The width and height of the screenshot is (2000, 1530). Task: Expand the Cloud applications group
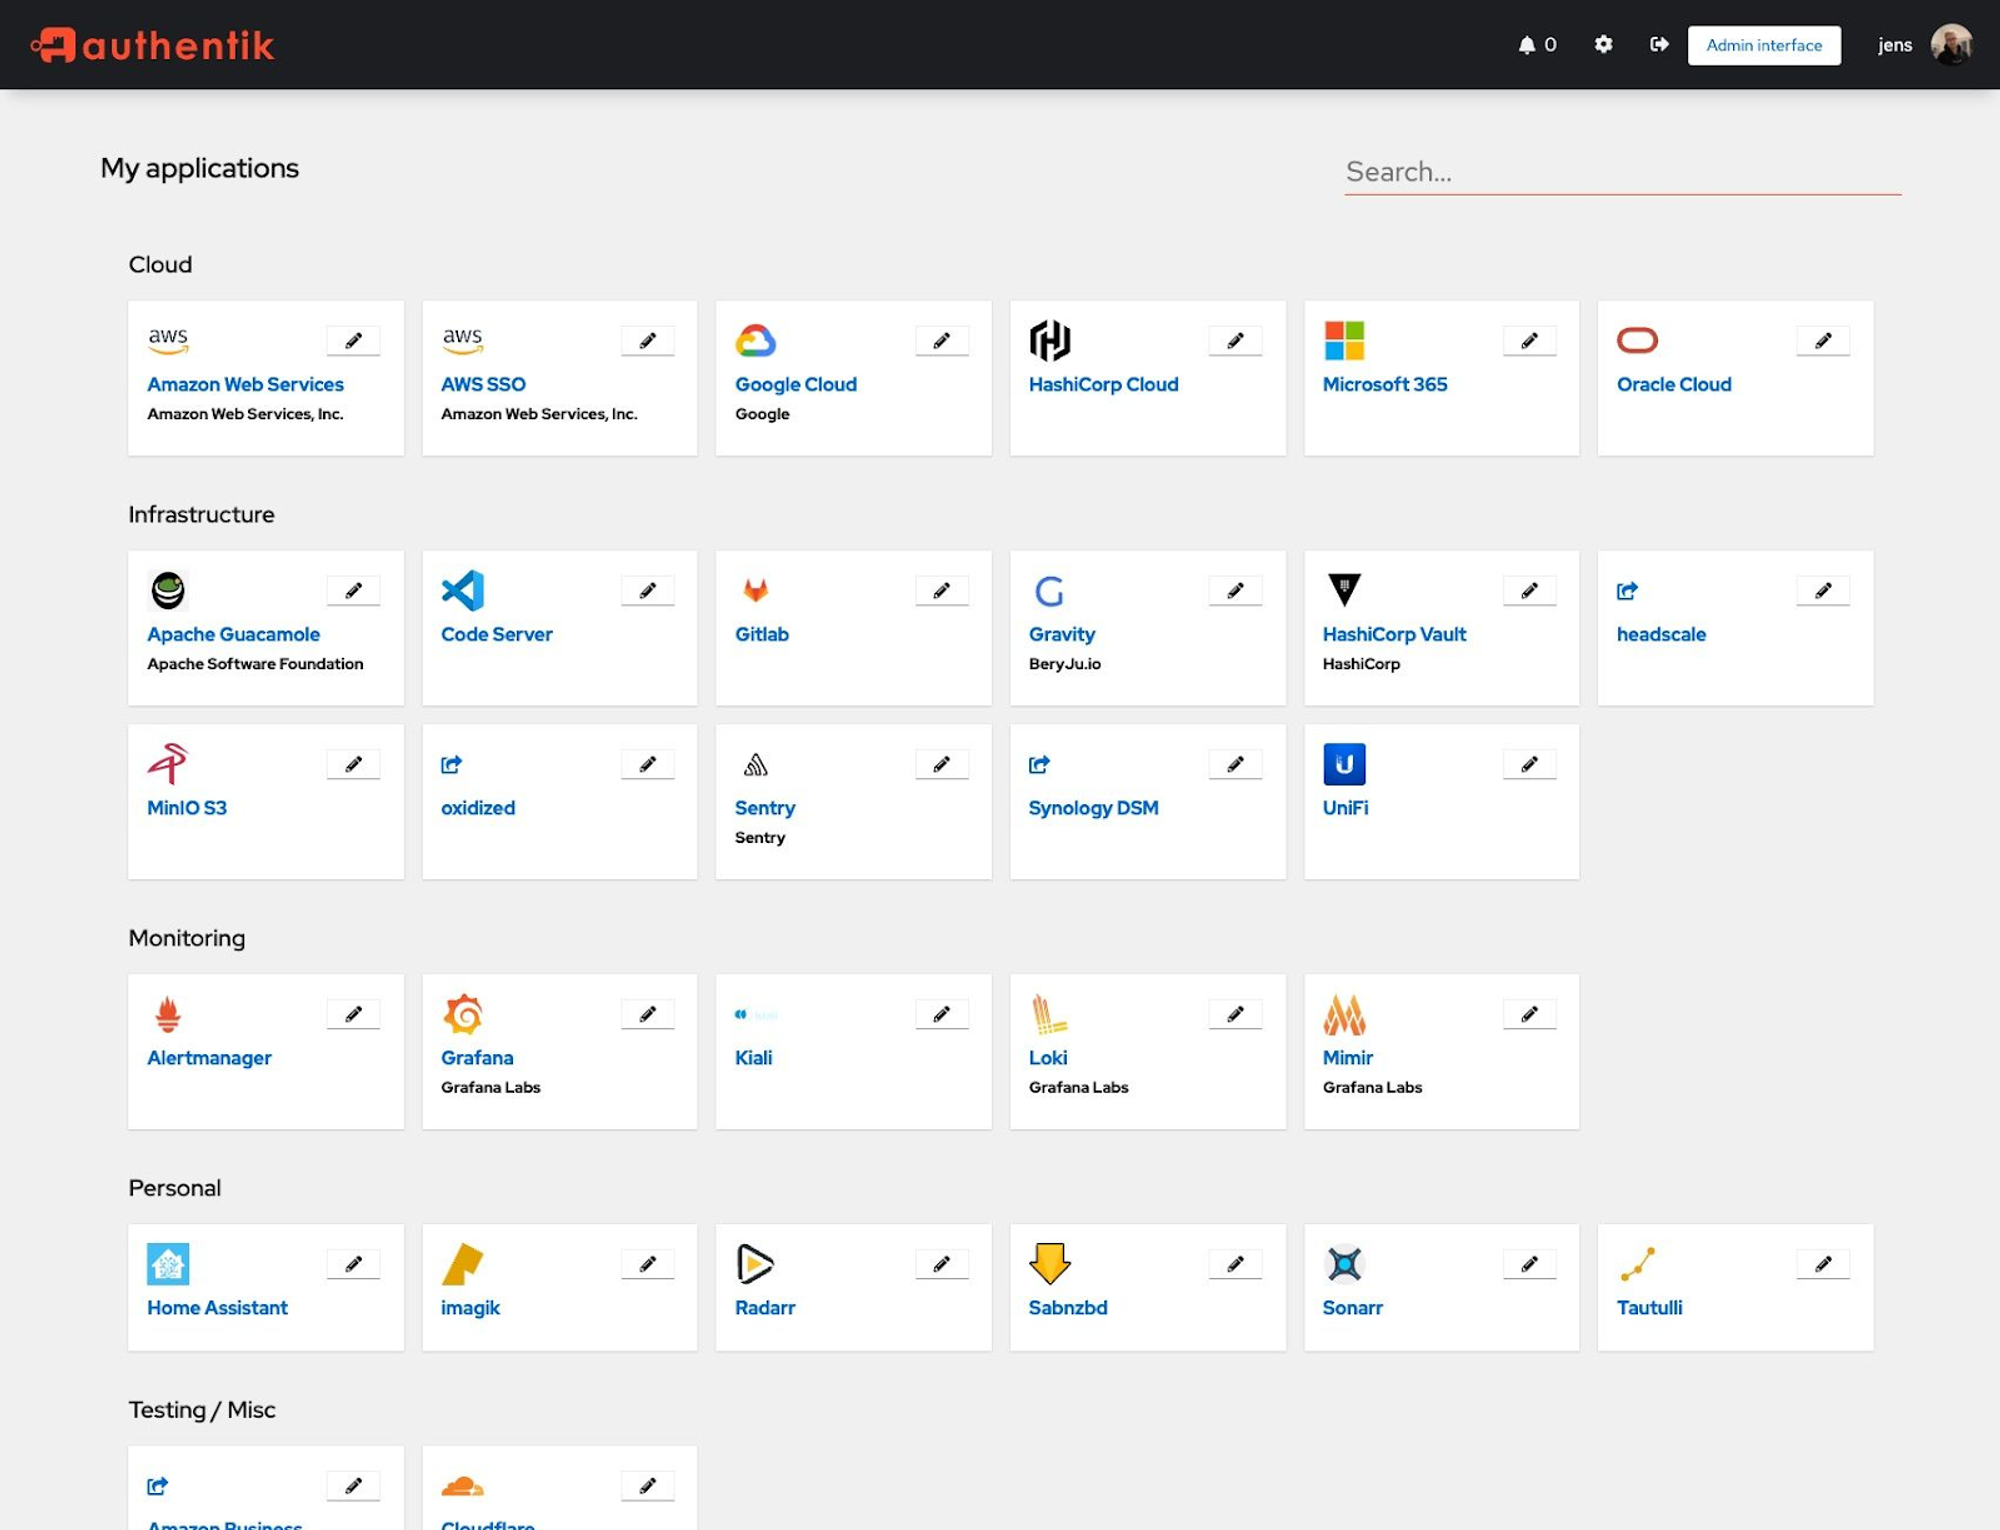[159, 264]
